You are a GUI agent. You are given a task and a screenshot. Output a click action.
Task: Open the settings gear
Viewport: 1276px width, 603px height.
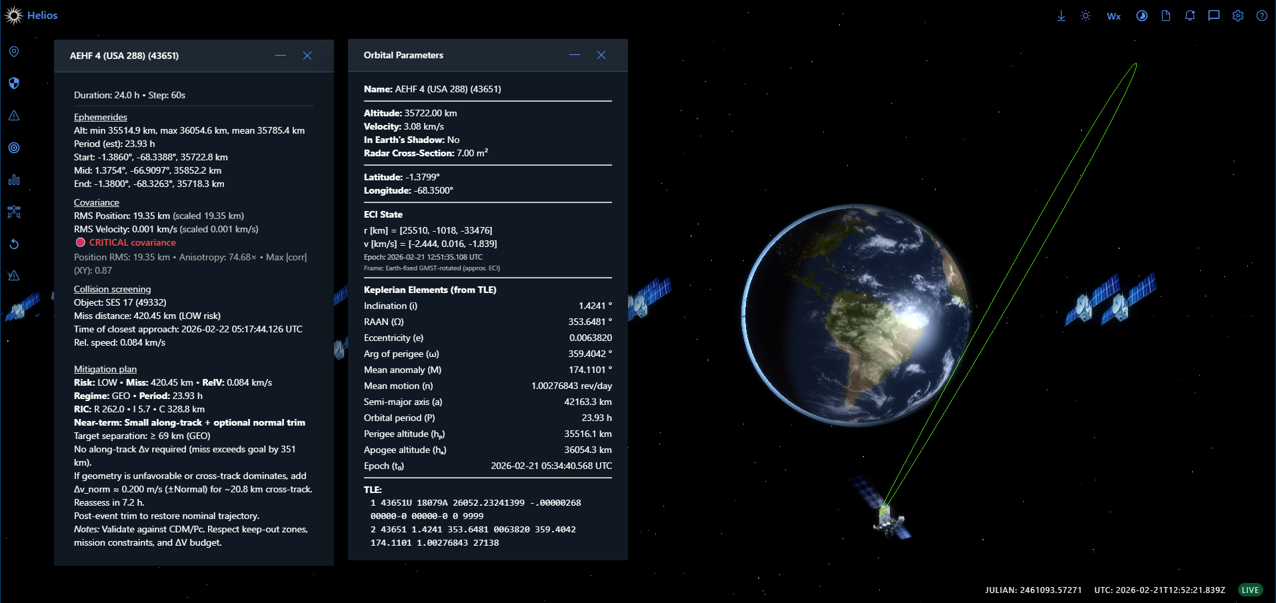1238,16
